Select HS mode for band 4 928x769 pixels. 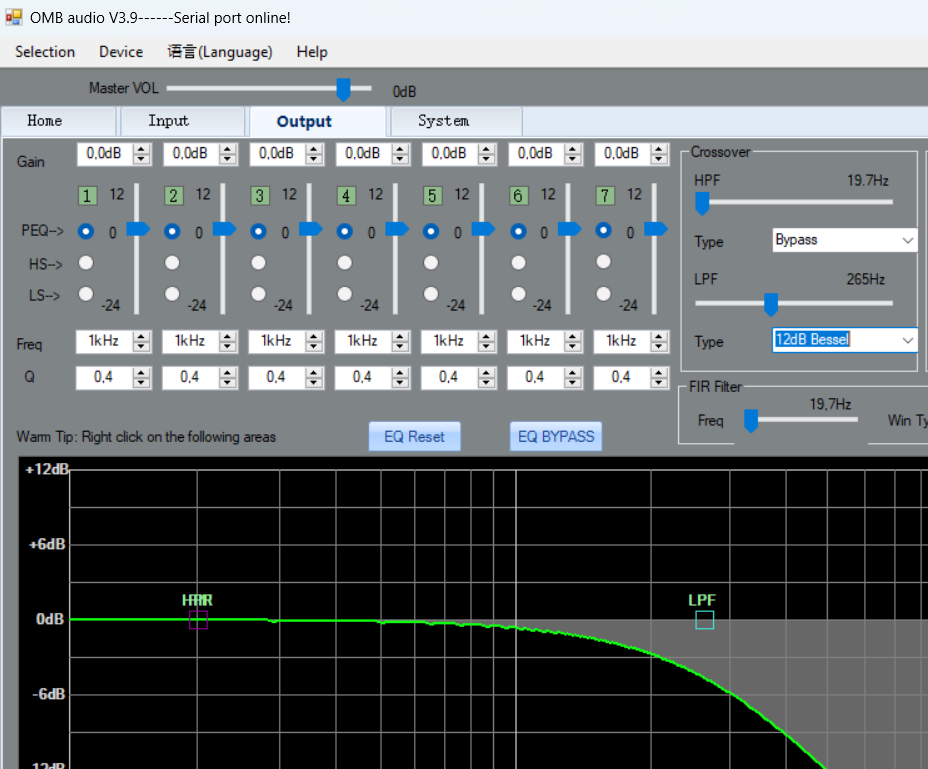[344, 263]
